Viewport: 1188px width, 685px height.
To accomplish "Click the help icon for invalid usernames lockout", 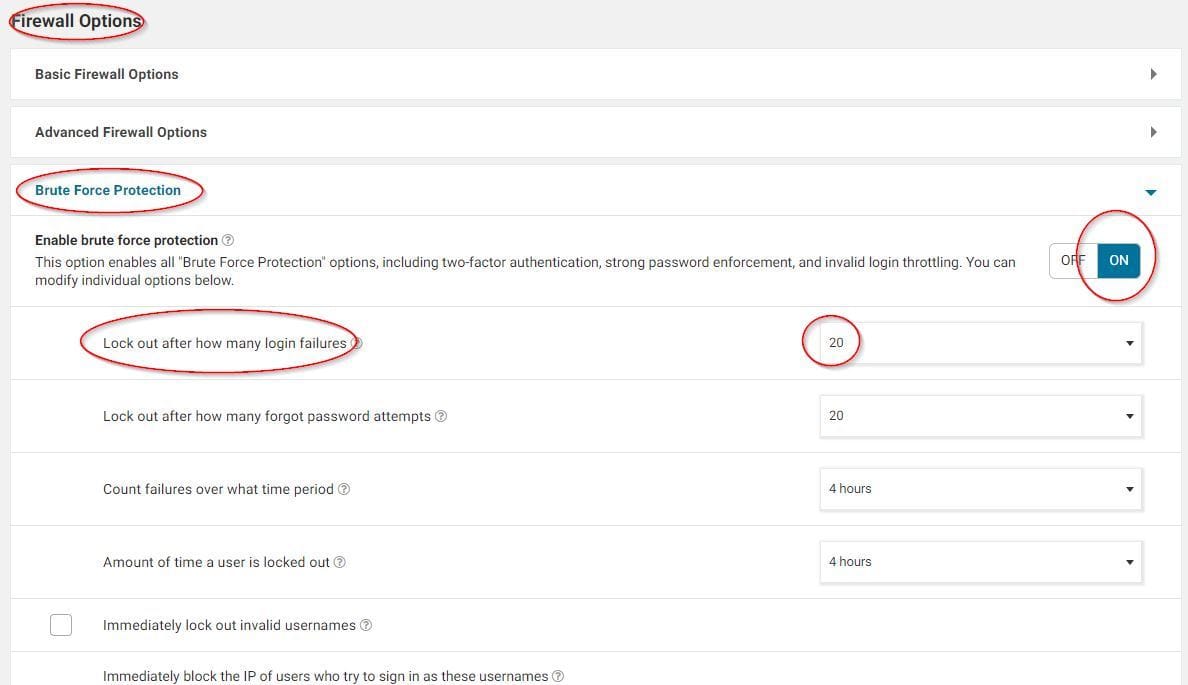I will pyautogui.click(x=364, y=624).
